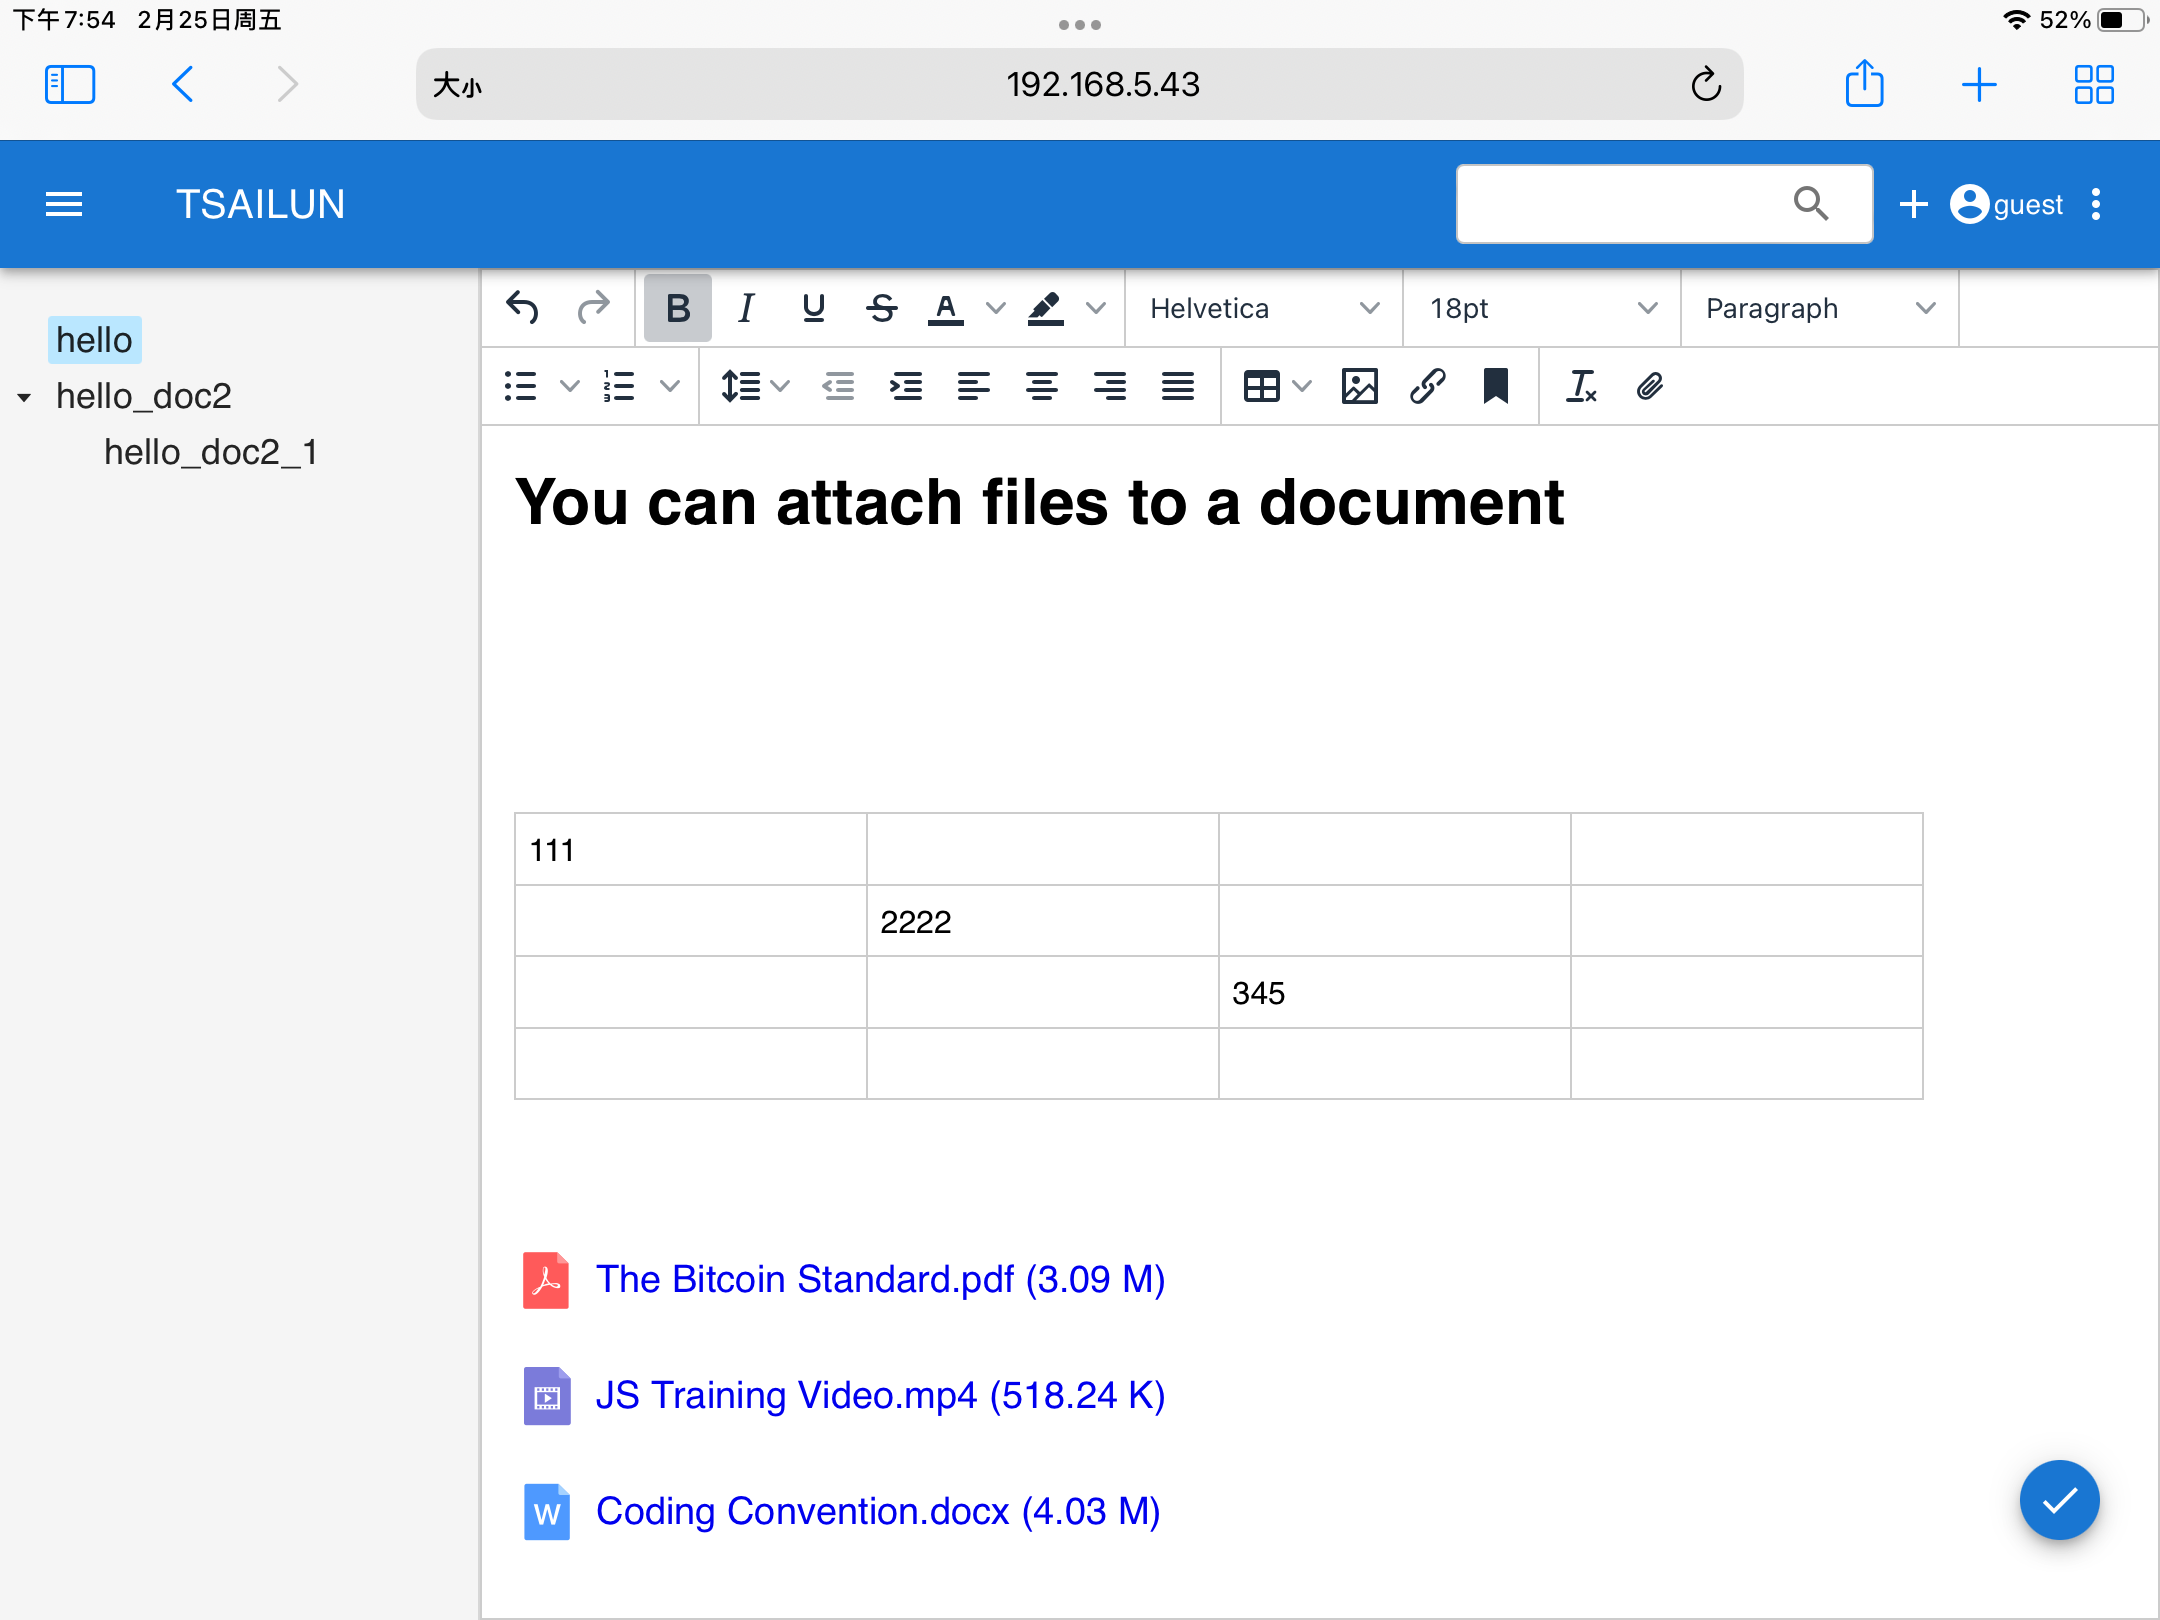2160x1620 pixels.
Task: Center align the text
Action: pos(1042,386)
